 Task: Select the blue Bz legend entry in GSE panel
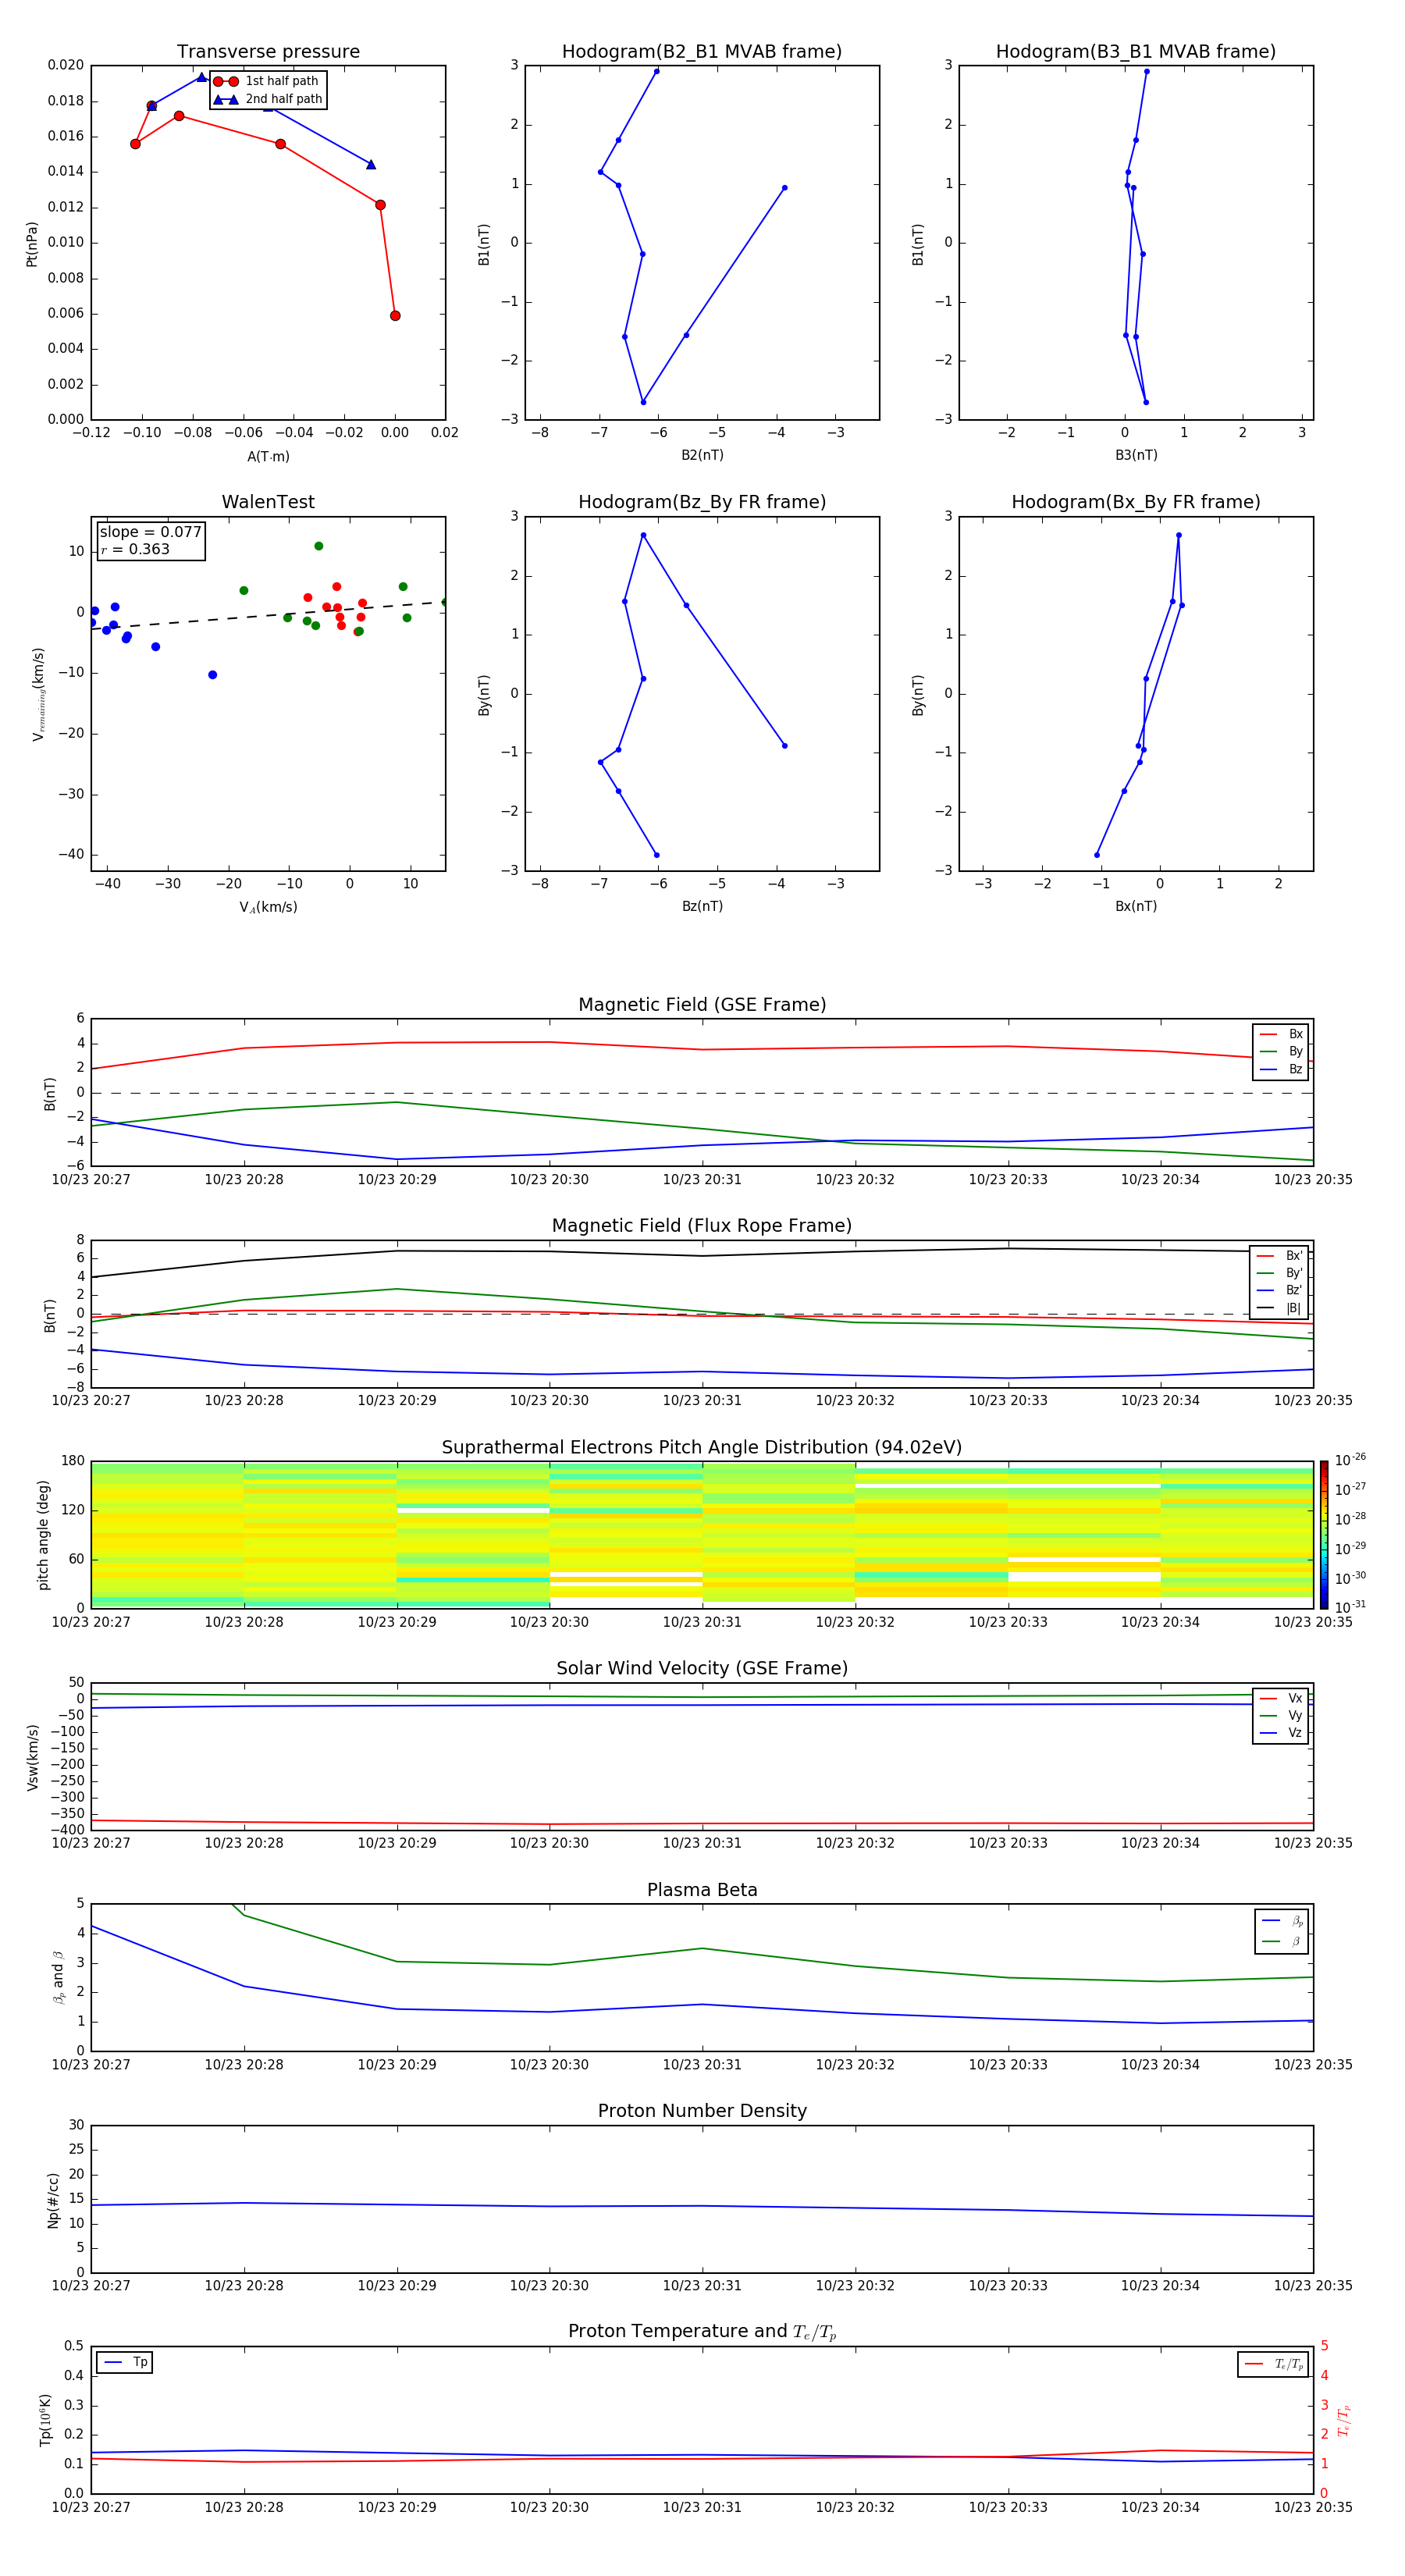click(1281, 1069)
